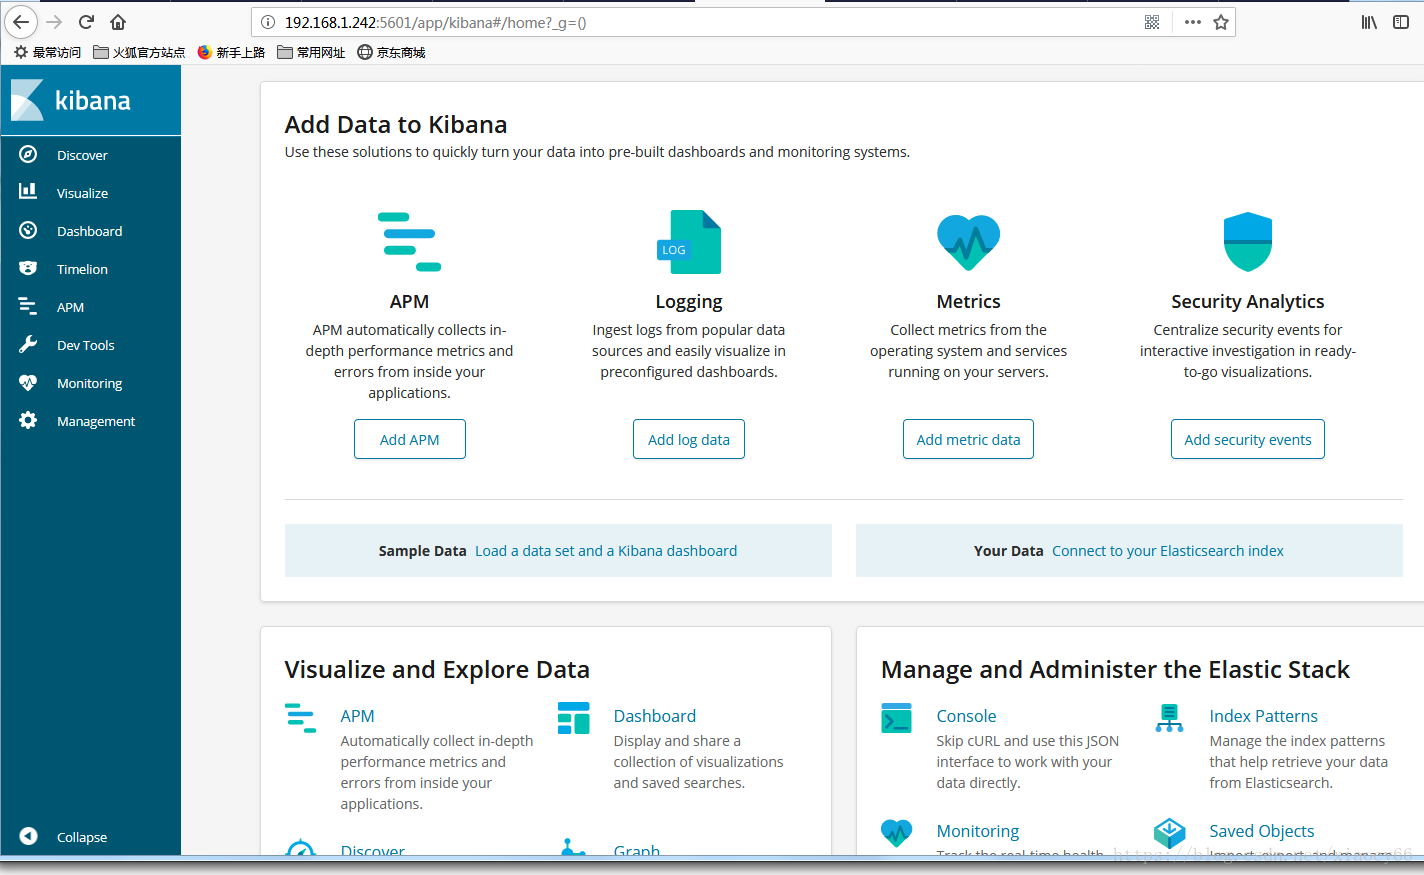Click the Timelion sidebar icon
The width and height of the screenshot is (1424, 875).
(x=28, y=268)
